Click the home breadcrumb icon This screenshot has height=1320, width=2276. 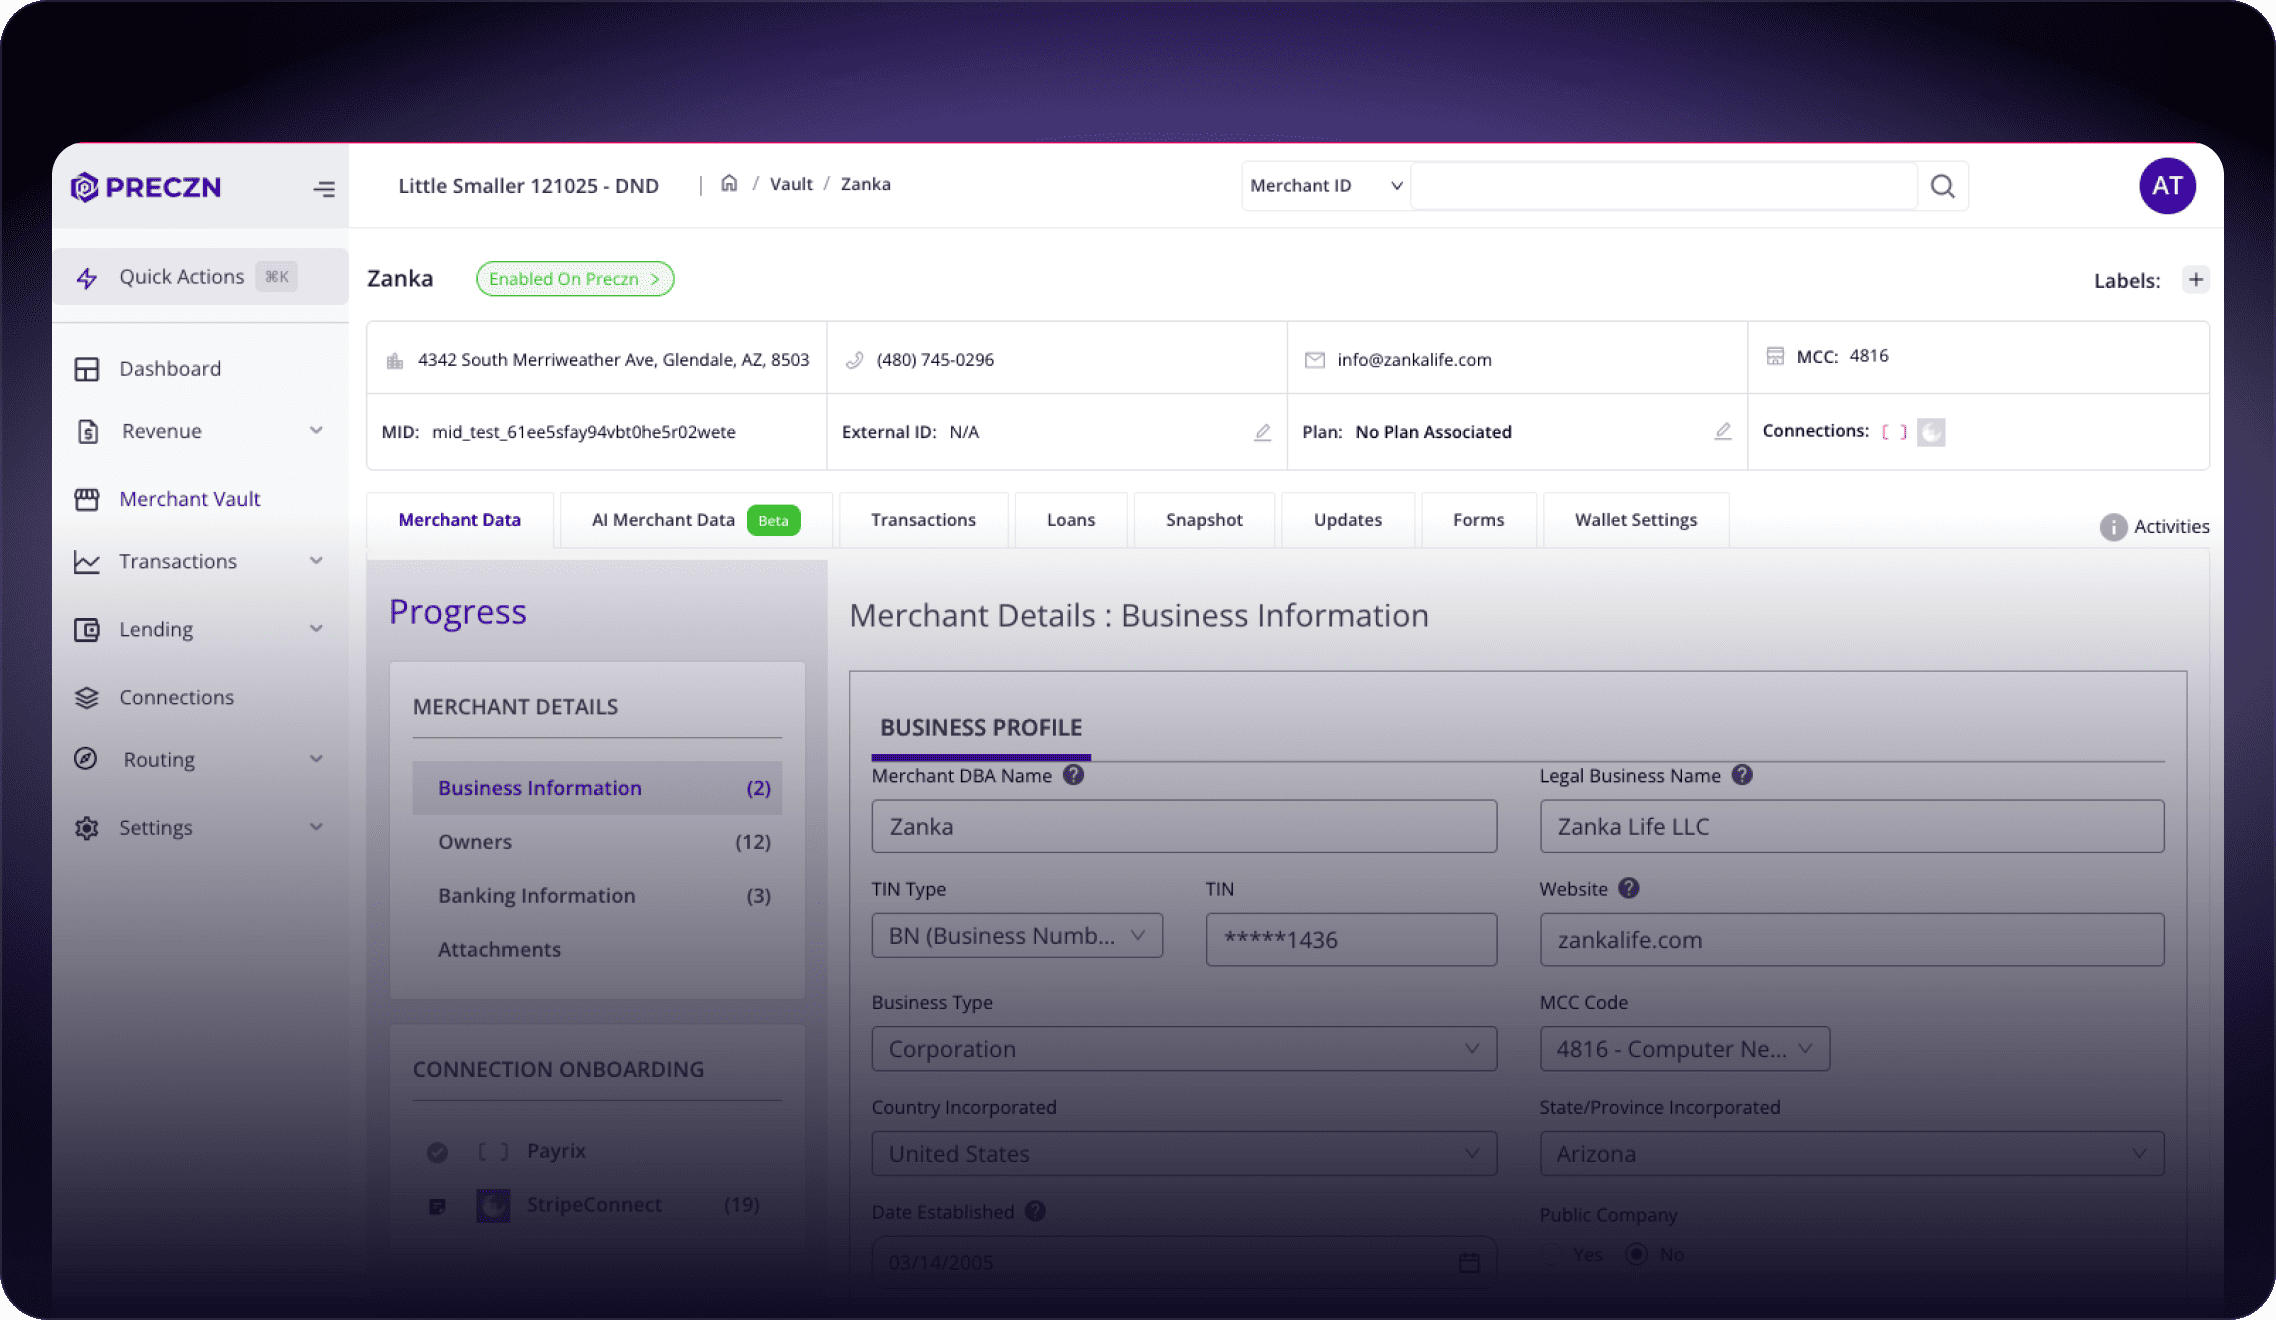click(x=729, y=183)
